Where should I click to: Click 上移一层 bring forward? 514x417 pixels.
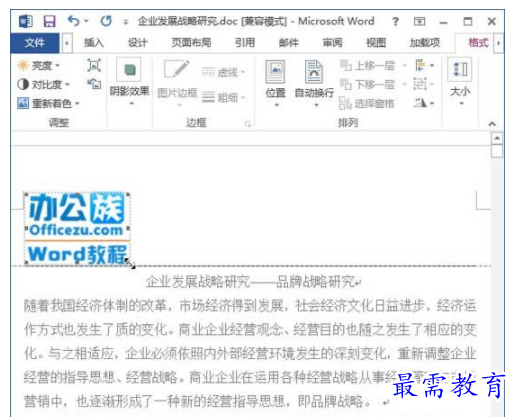click(x=367, y=65)
